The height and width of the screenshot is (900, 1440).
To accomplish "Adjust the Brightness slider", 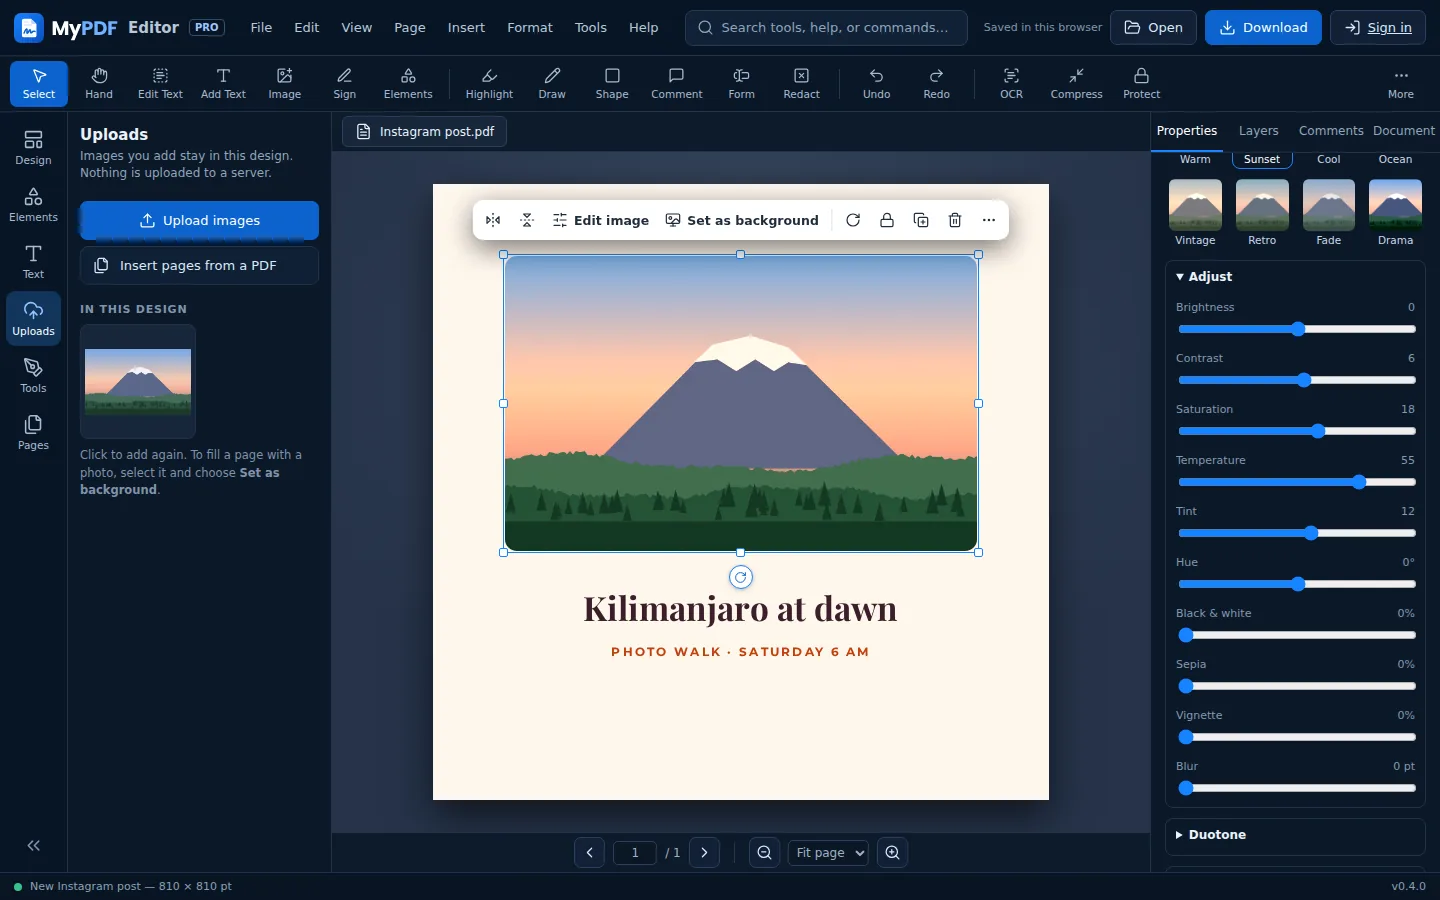I will [1297, 329].
